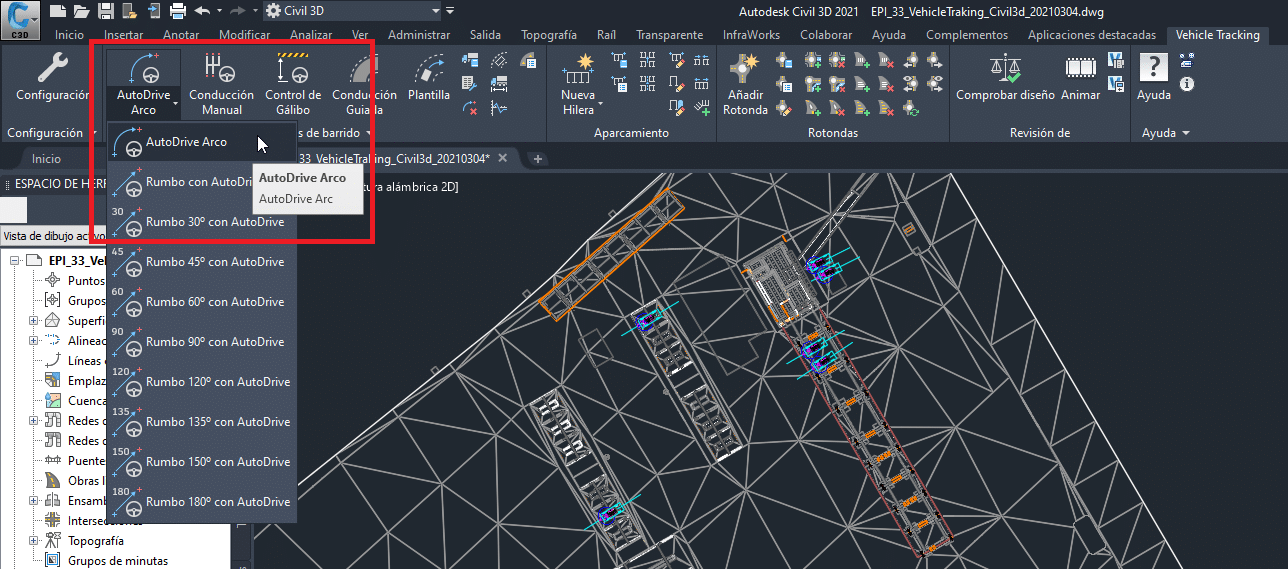The width and height of the screenshot is (1288, 569).
Task: Choose Rumbo 90º con AutoDrive
Action: 202,342
